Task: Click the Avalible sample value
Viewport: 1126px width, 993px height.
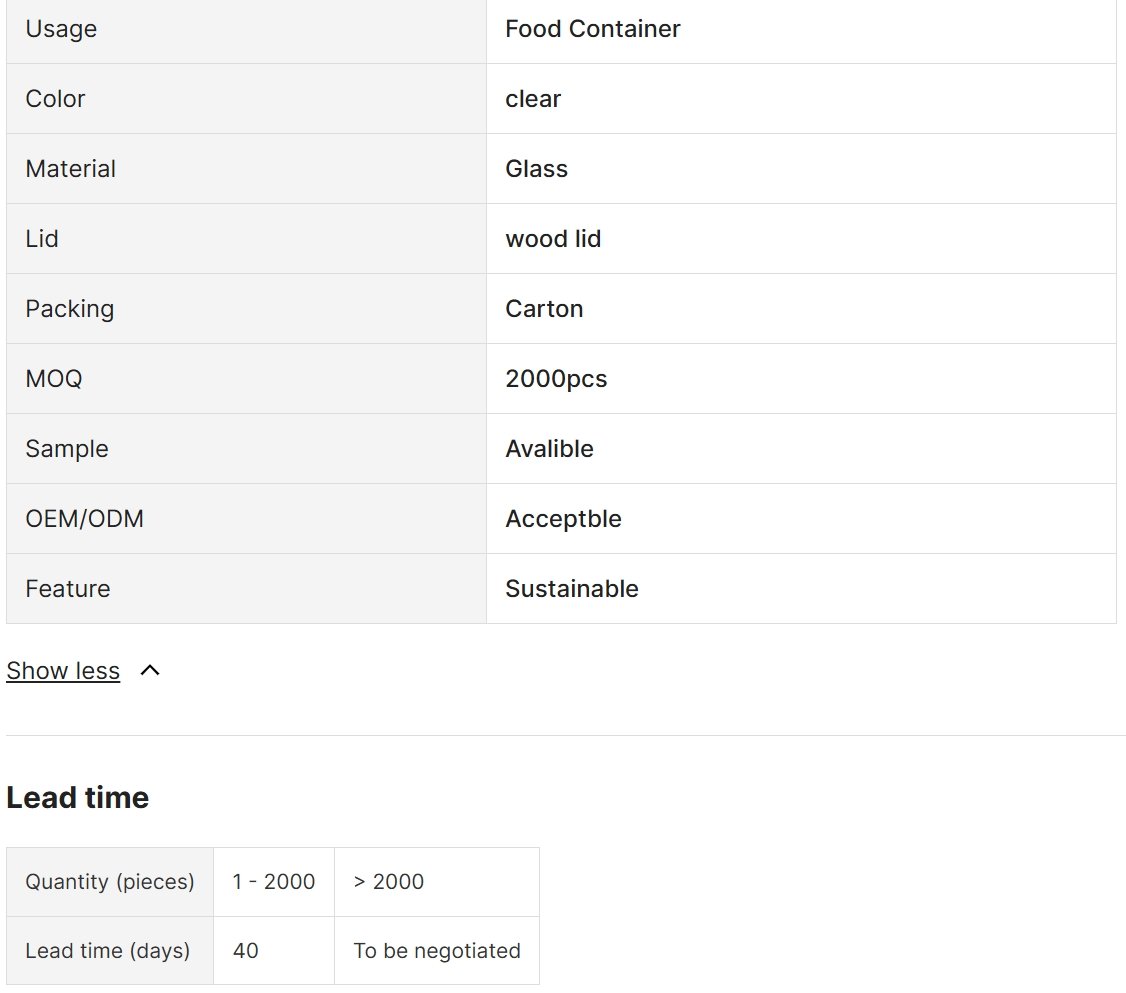Action: tap(549, 449)
